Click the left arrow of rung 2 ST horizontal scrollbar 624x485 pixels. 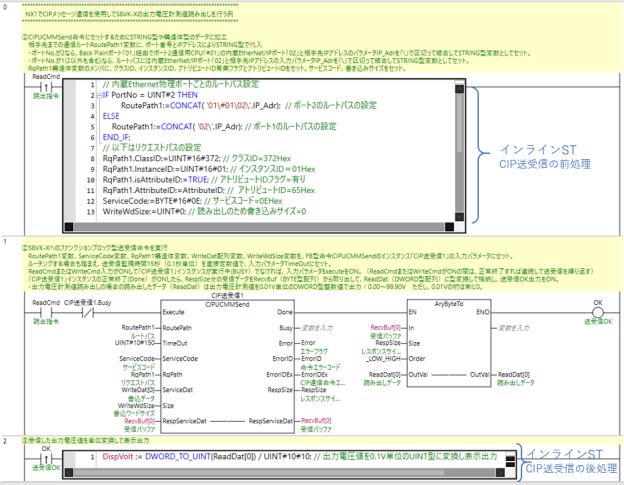(x=69, y=472)
